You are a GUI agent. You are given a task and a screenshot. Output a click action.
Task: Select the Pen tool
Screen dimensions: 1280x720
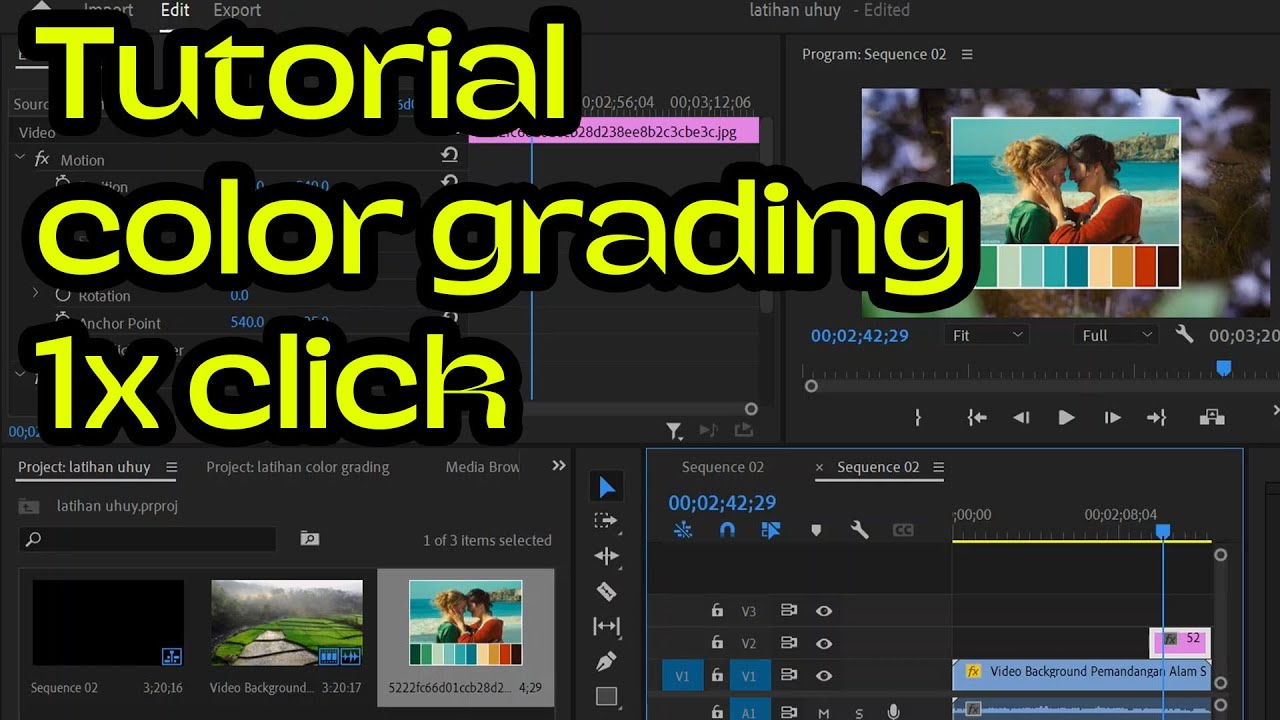[x=606, y=661]
